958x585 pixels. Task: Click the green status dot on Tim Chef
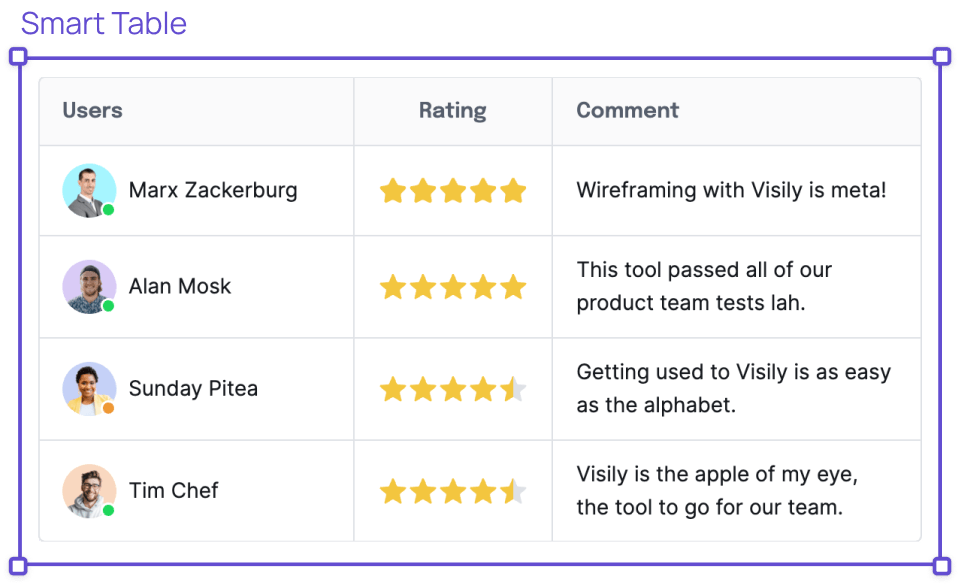[x=108, y=510]
